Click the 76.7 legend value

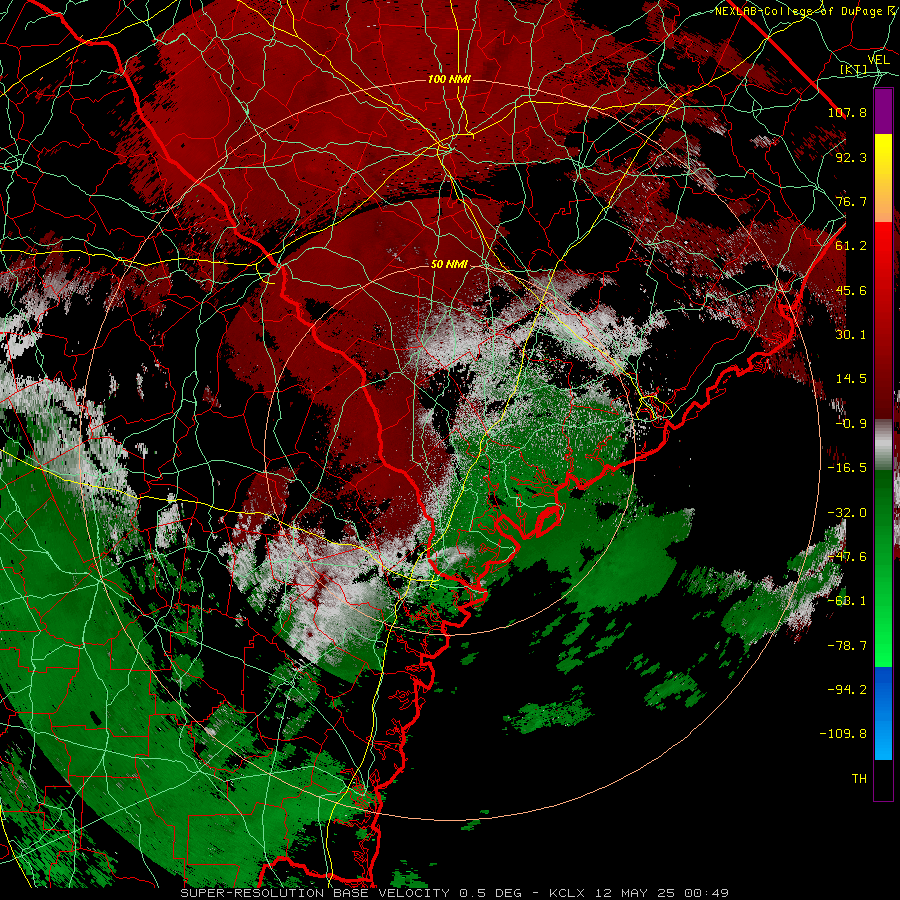851,201
